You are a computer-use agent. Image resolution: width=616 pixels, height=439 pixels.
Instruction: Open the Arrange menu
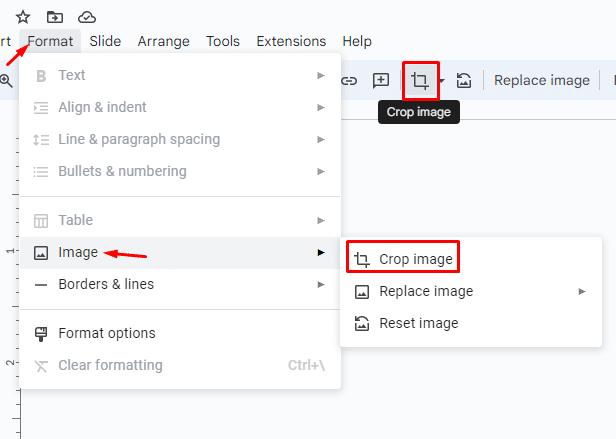[163, 41]
